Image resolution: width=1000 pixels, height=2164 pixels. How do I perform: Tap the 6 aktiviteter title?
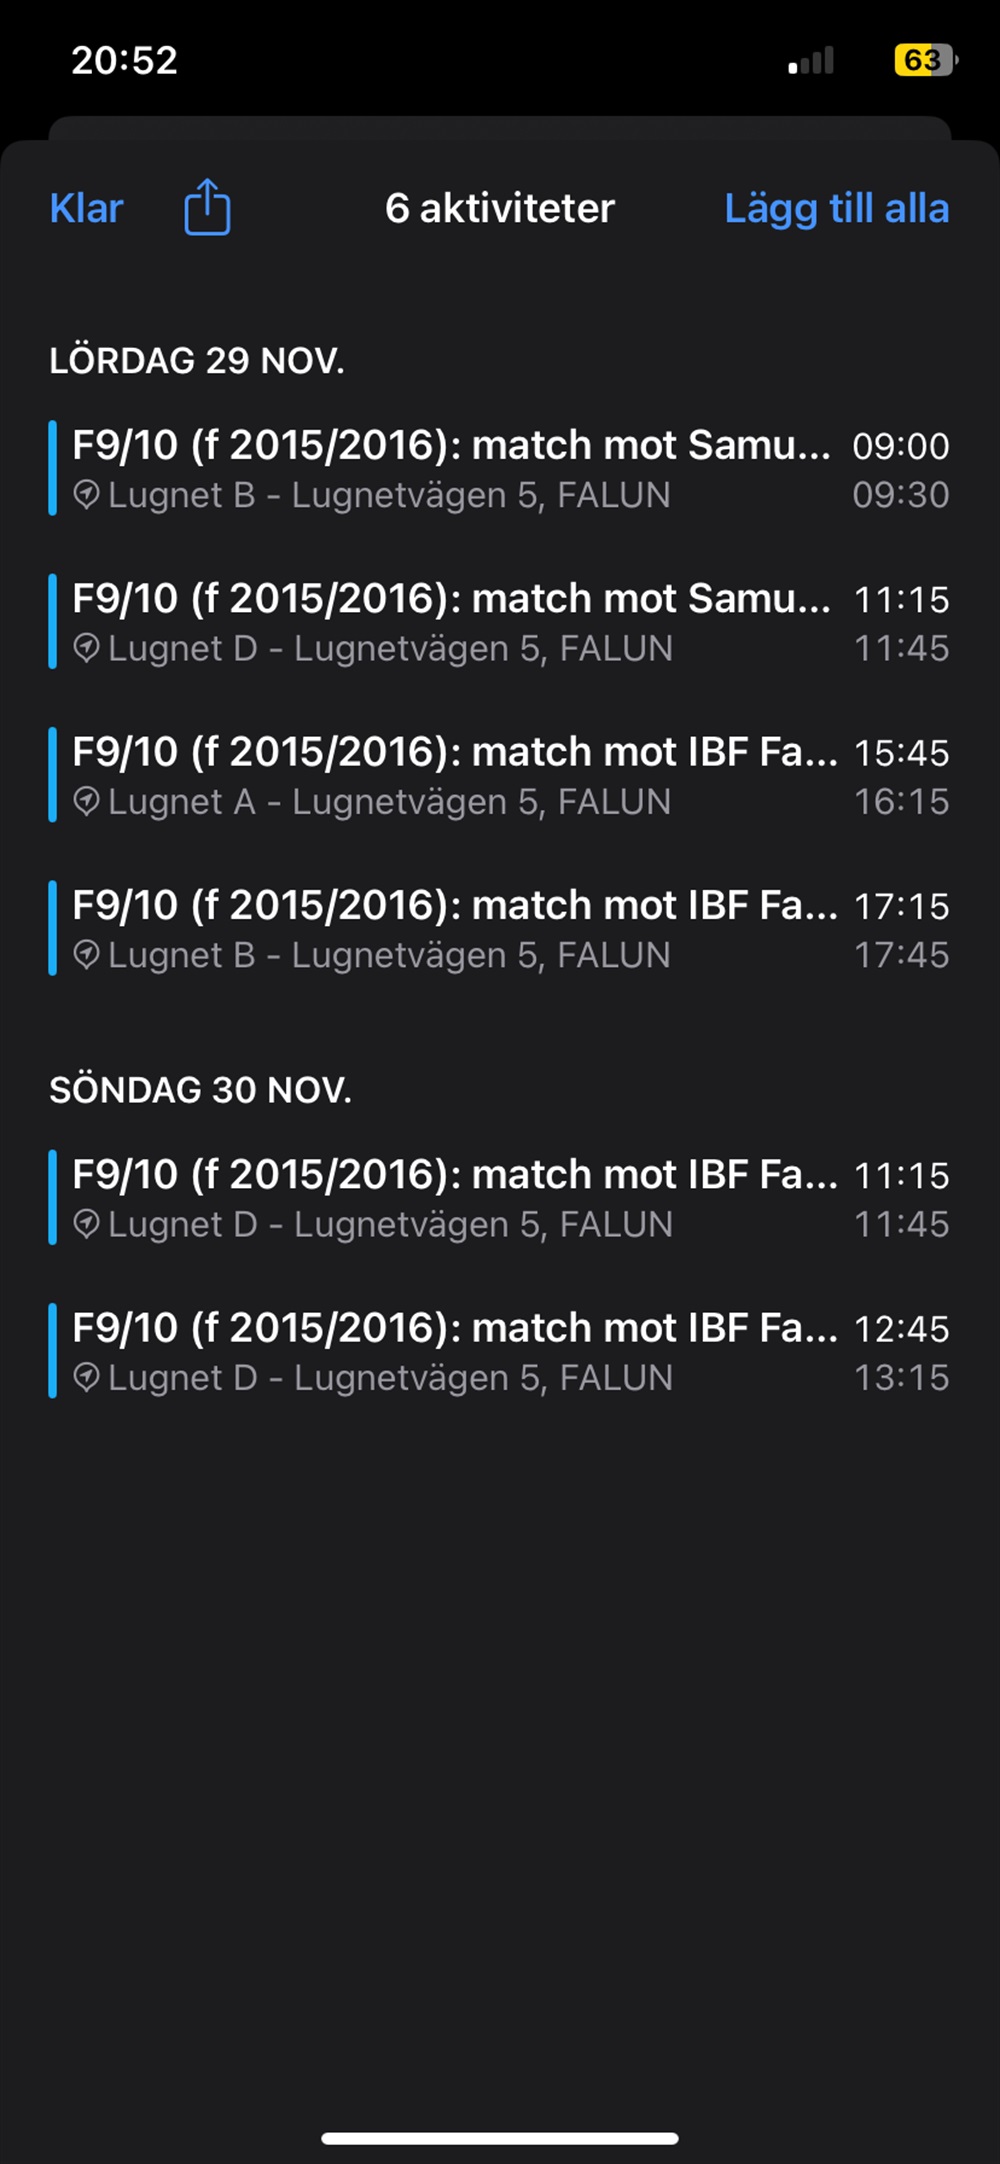[500, 209]
